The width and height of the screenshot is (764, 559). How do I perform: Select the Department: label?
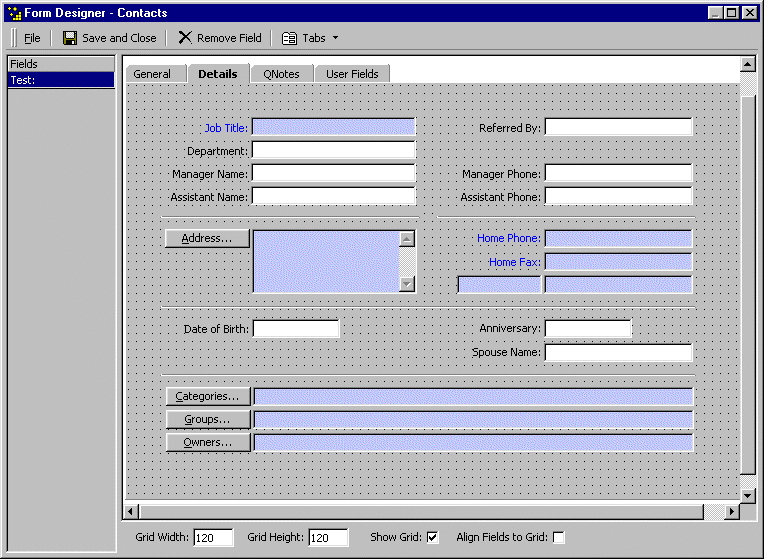(x=217, y=151)
